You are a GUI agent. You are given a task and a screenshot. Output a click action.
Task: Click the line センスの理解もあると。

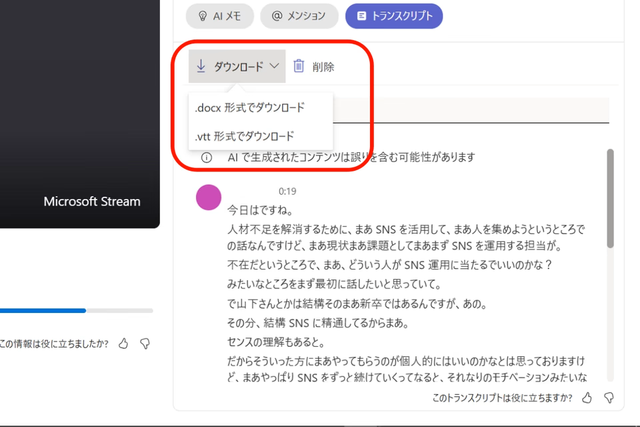click(276, 342)
